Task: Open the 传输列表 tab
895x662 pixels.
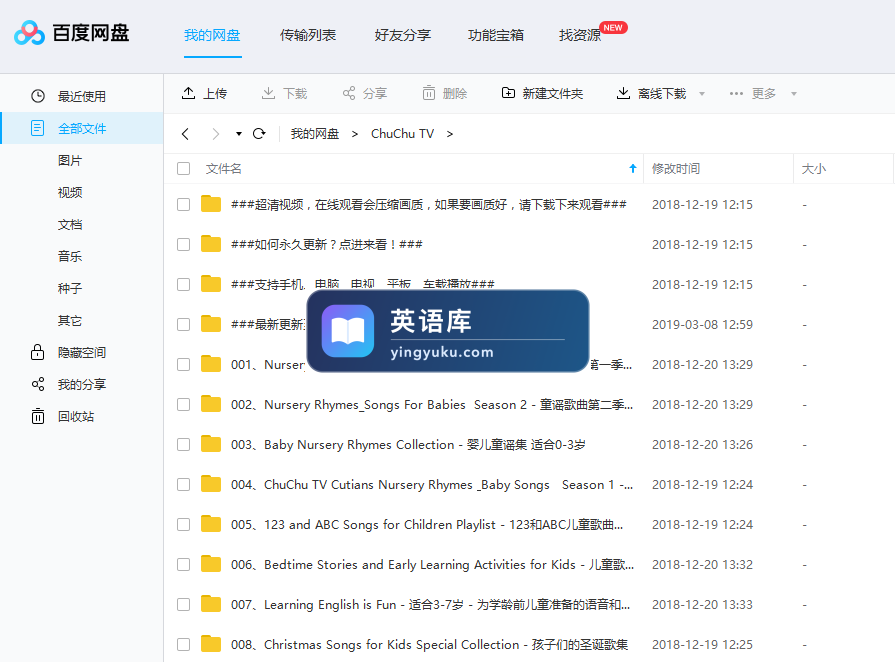Action: point(308,35)
